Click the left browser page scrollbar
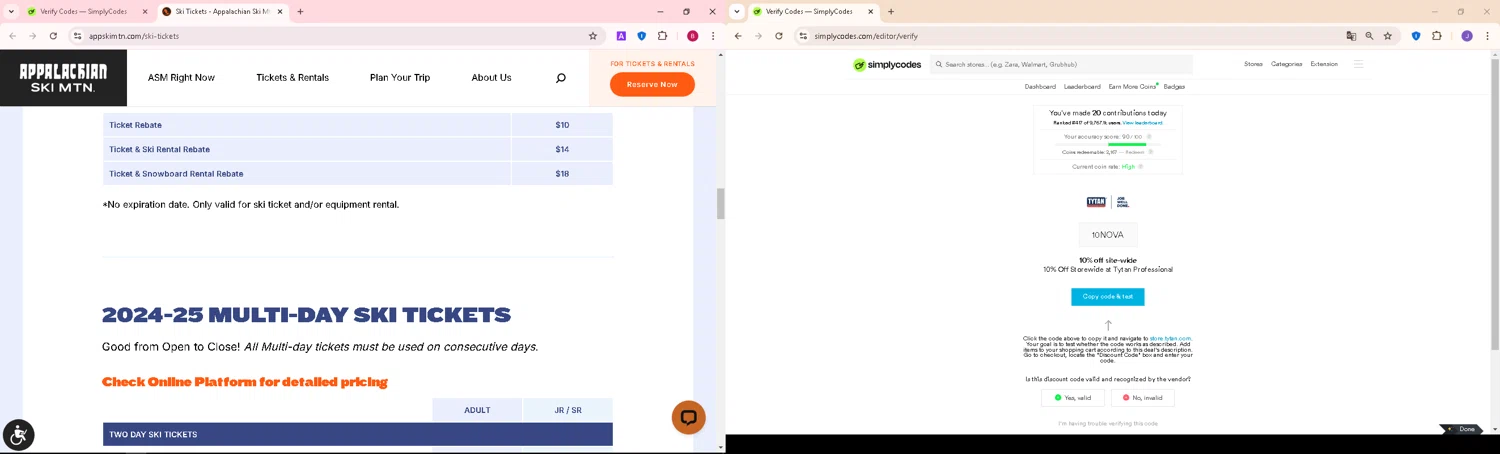The image size is (1500, 454). tap(721, 204)
